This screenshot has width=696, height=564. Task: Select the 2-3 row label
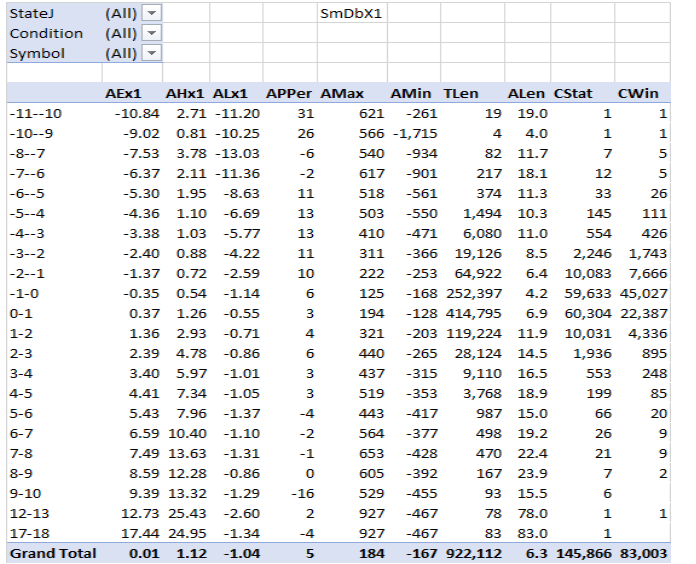pyautogui.click(x=21, y=354)
